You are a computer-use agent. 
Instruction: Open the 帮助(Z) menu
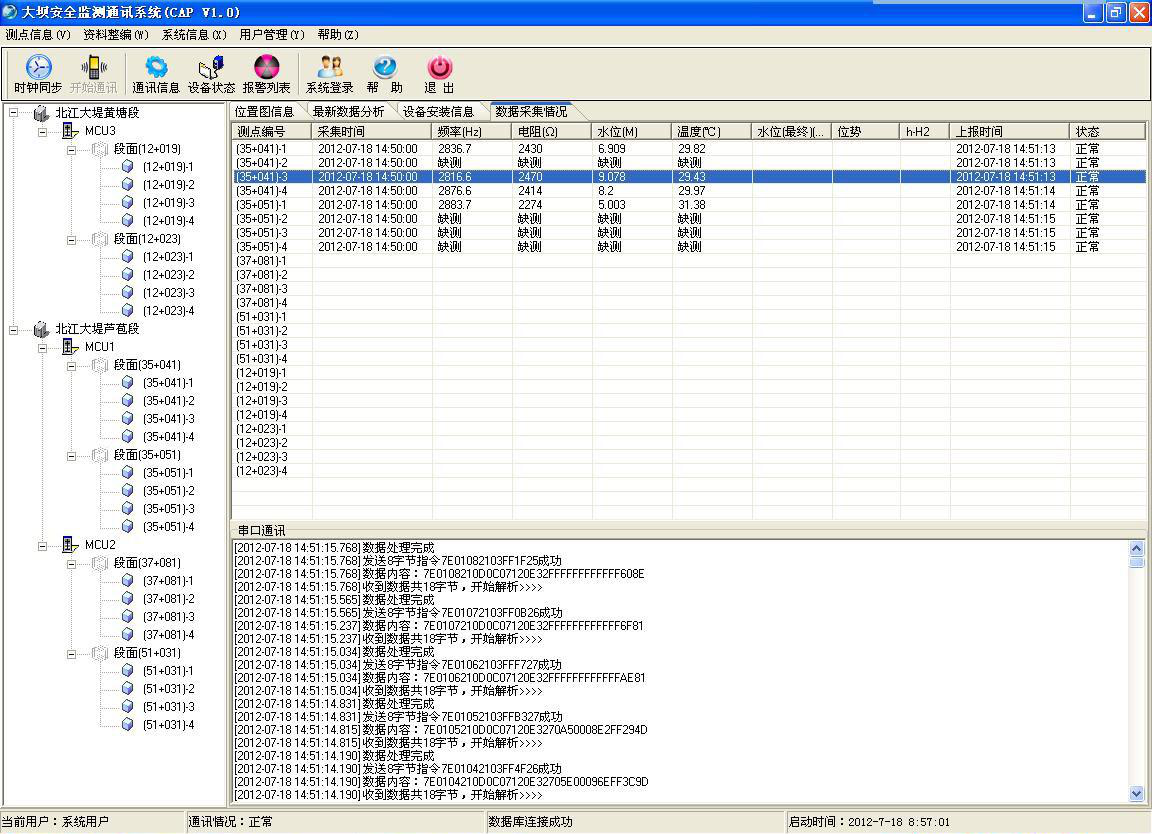tap(338, 35)
